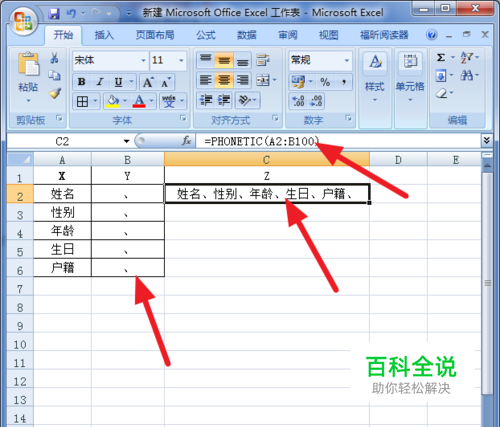Change text orientation
The image size is (500, 427).
pyautogui.click(x=245, y=100)
